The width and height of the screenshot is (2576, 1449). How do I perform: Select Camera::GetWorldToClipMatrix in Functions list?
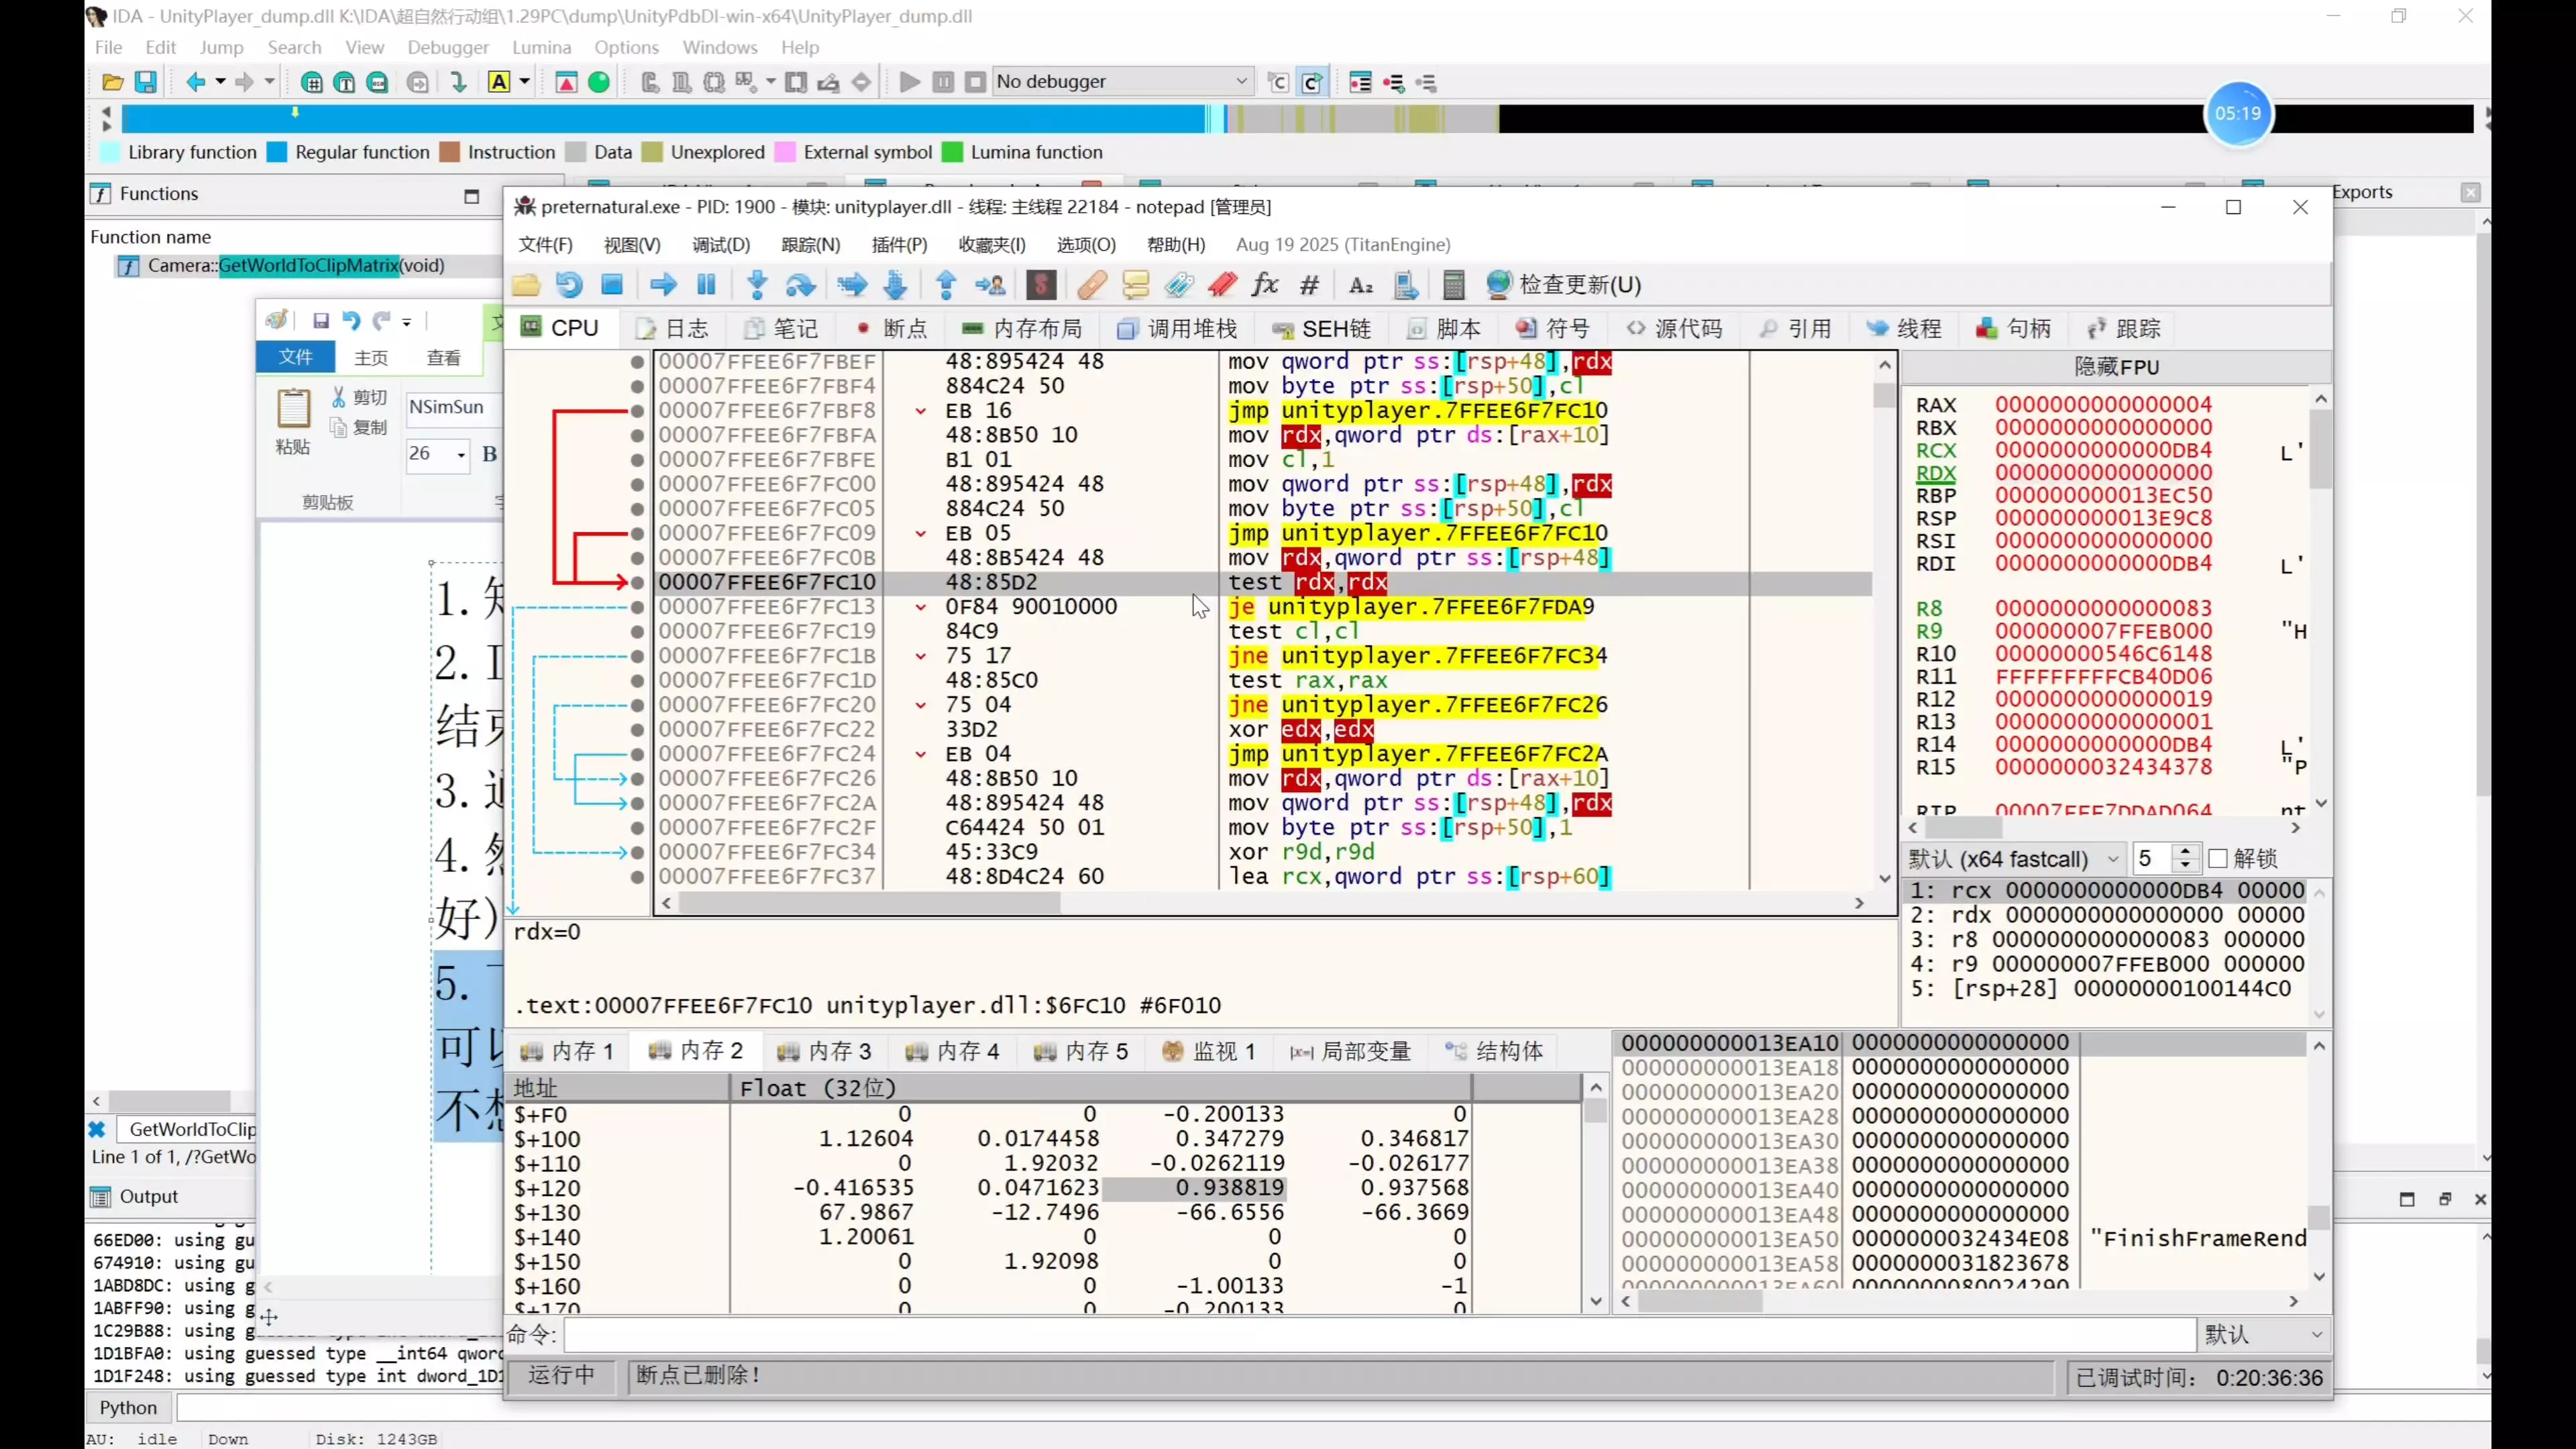(x=296, y=266)
